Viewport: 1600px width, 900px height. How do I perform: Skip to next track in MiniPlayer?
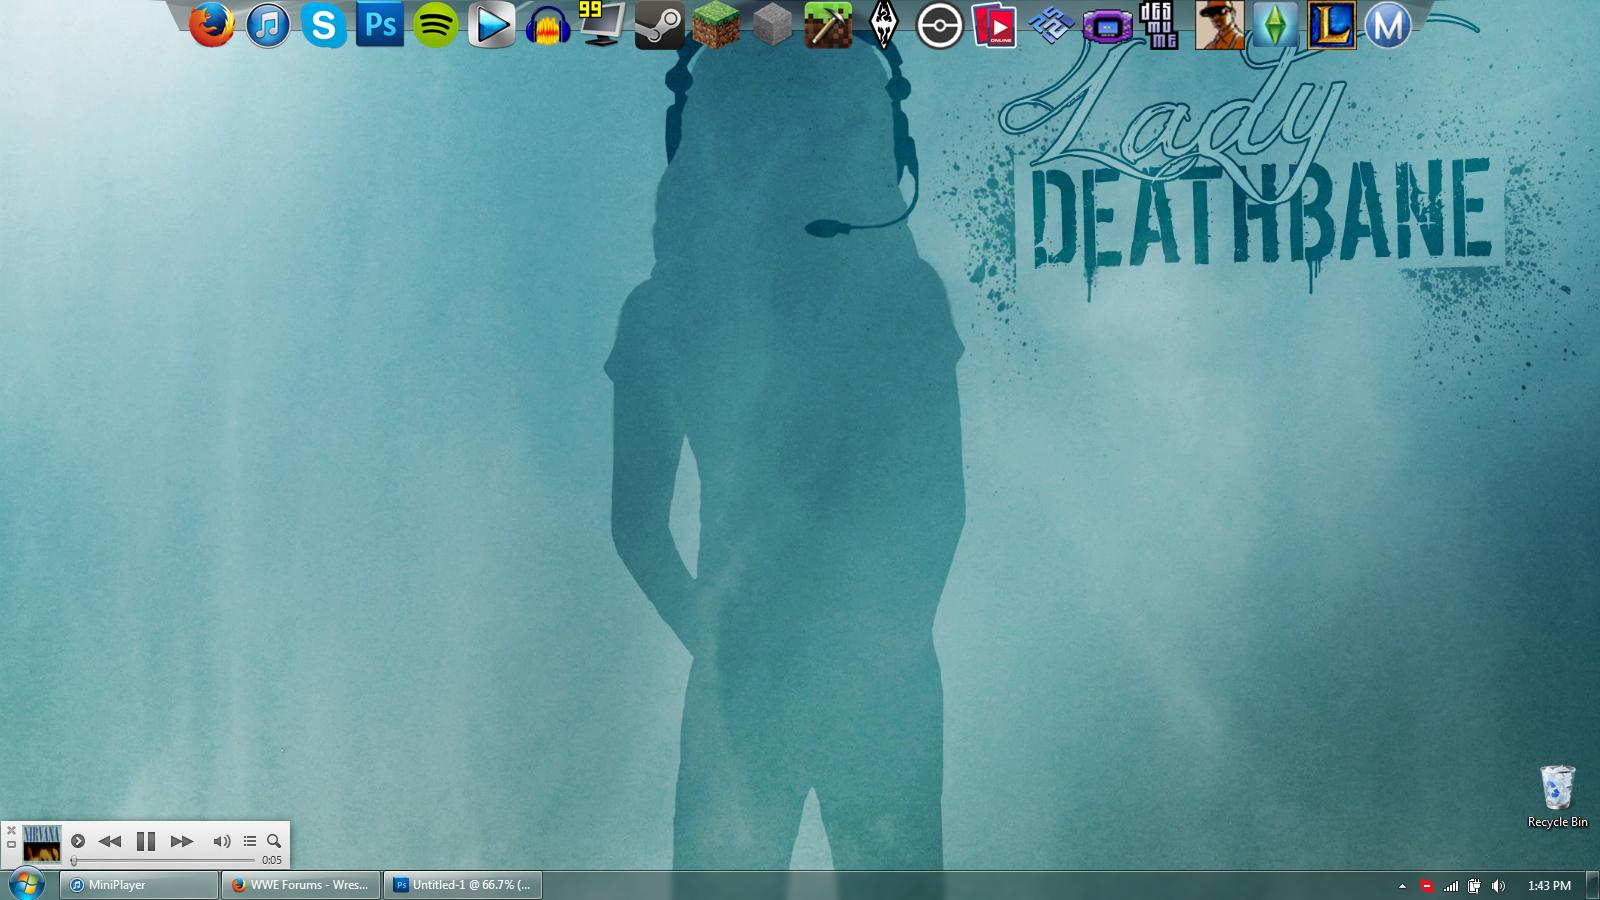[182, 841]
